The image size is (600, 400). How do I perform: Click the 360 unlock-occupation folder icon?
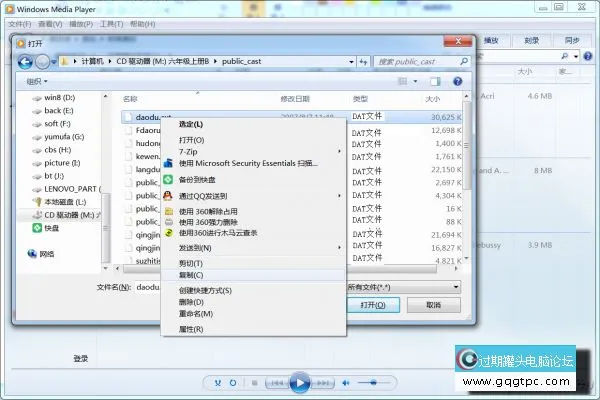point(169,211)
